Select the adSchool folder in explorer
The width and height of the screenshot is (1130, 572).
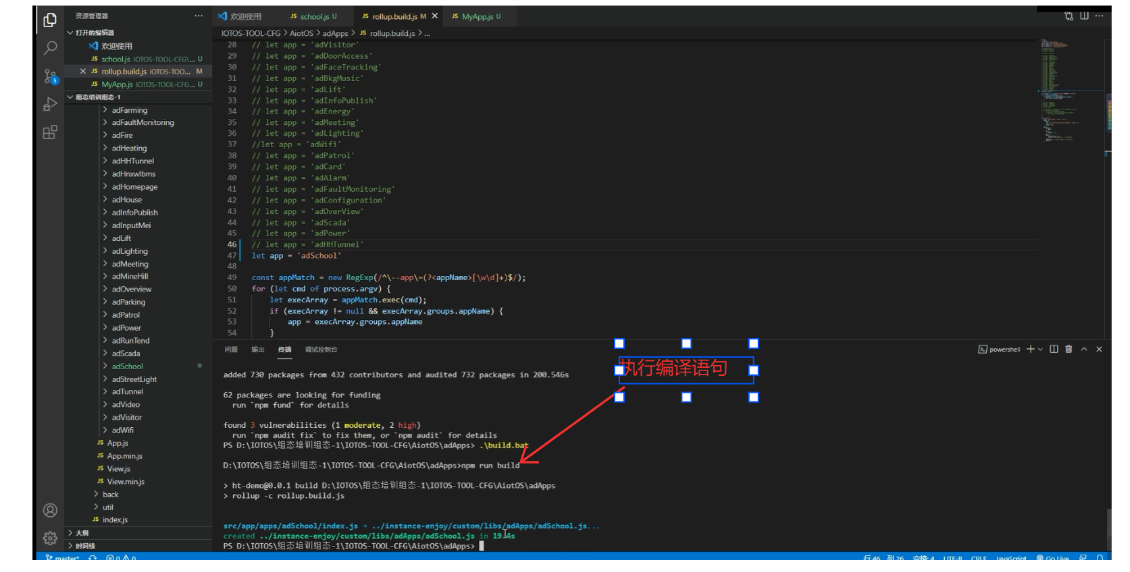tap(127, 366)
